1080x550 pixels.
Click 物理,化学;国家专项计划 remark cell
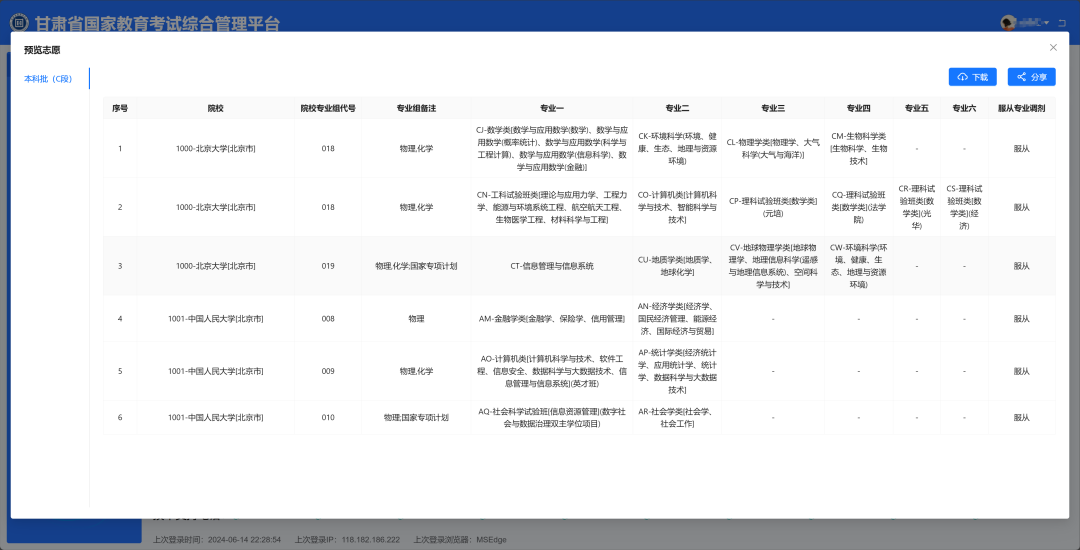click(x=416, y=266)
